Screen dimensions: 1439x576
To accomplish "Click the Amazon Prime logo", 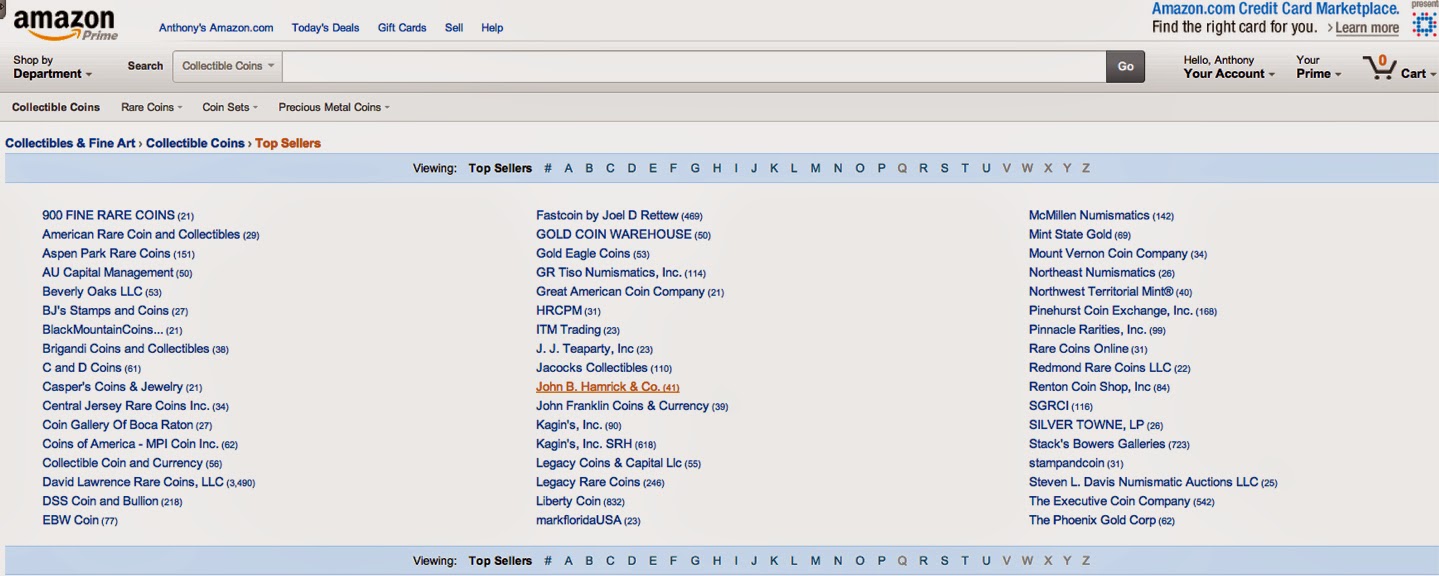I will 65,25.
